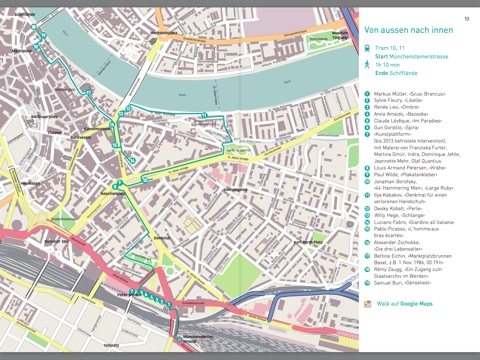Select legend entry Bettina Eichin, Marktplatzbrunnen
The image size is (480, 360).
[408, 259]
